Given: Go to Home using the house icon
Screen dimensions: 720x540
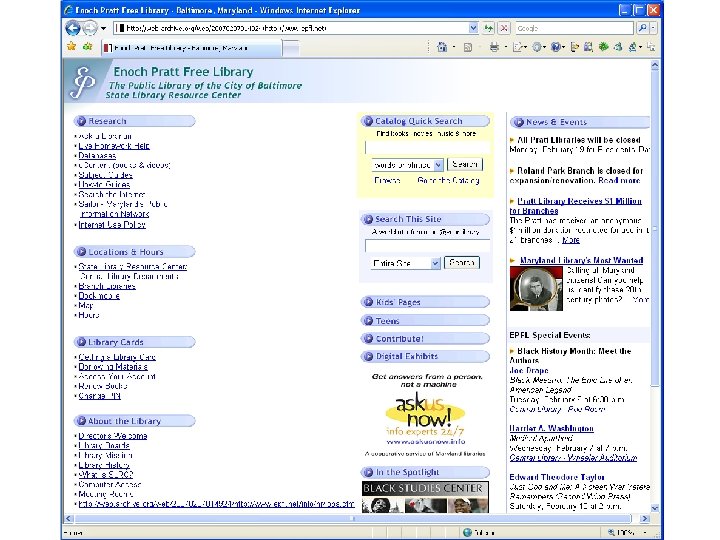Looking at the screenshot, I should [442, 47].
